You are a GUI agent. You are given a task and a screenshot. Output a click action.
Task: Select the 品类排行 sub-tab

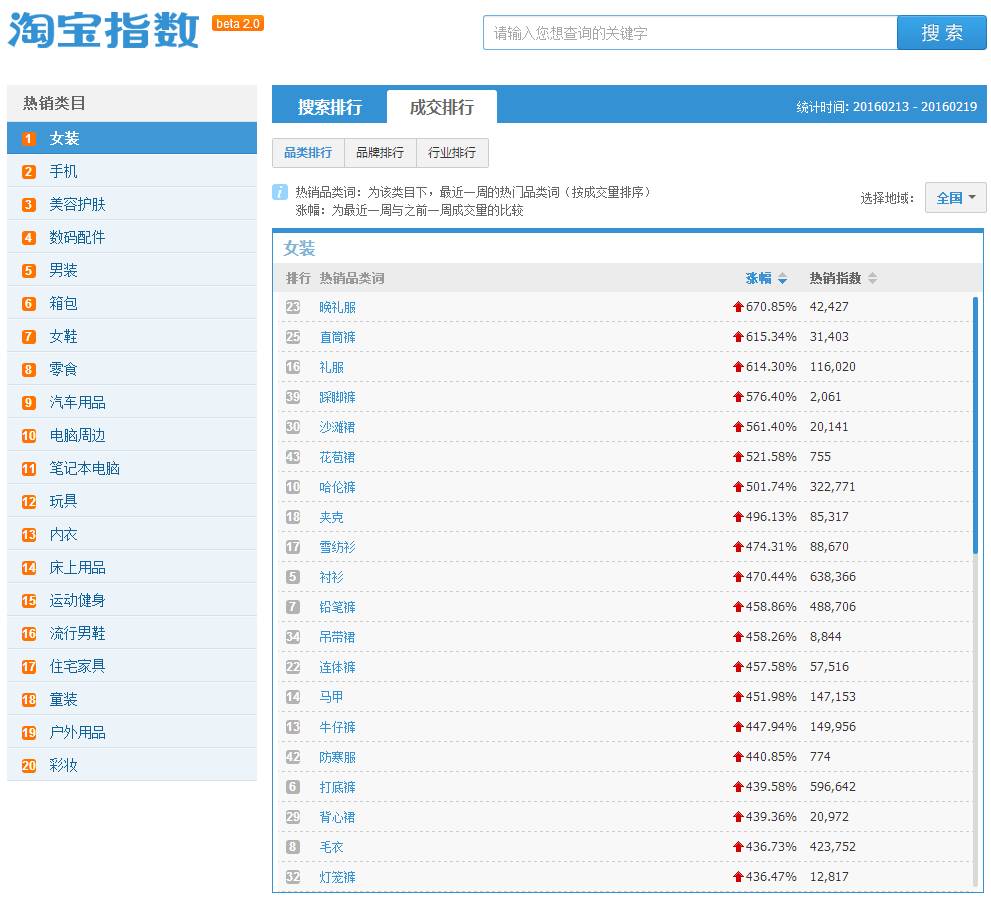click(308, 152)
